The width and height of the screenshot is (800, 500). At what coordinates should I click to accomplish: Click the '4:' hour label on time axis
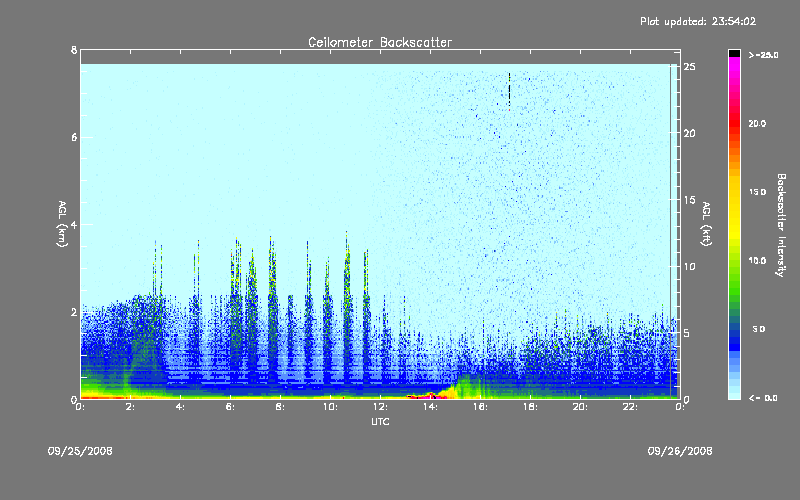pyautogui.click(x=180, y=407)
